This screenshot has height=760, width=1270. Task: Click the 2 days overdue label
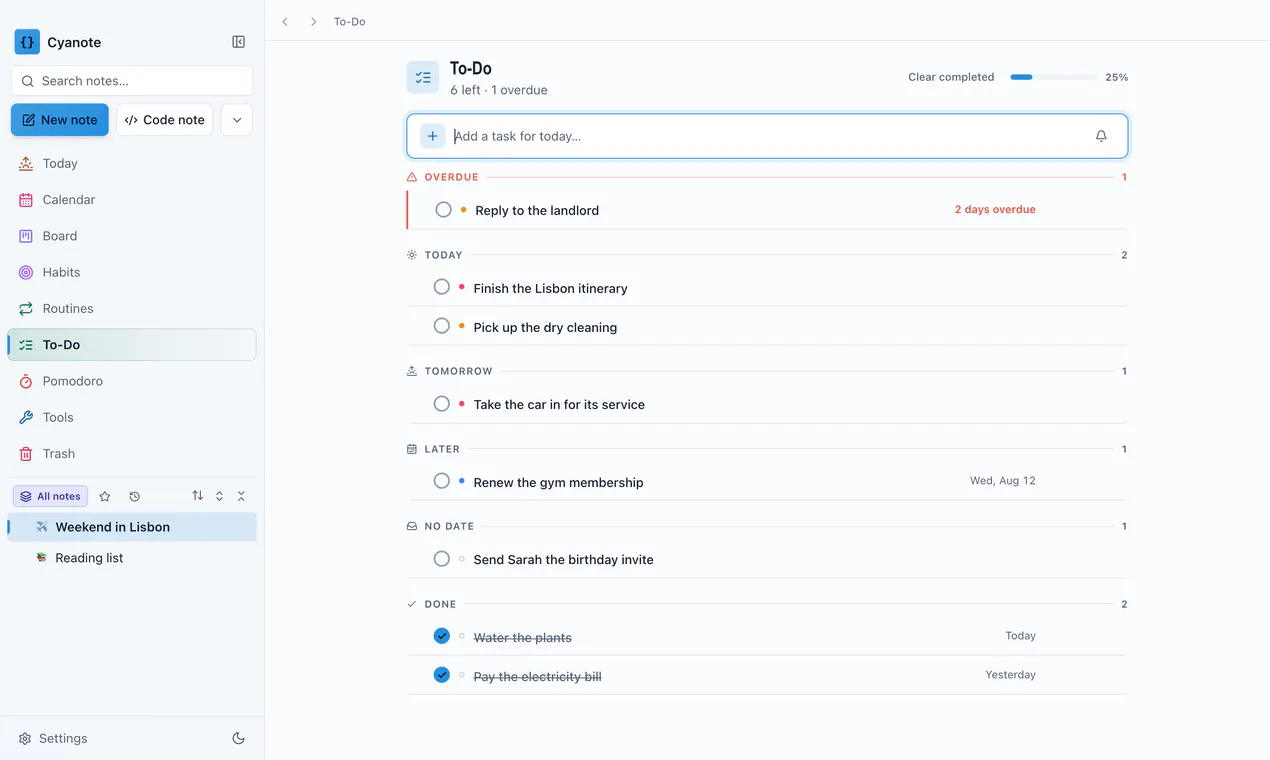(995, 210)
